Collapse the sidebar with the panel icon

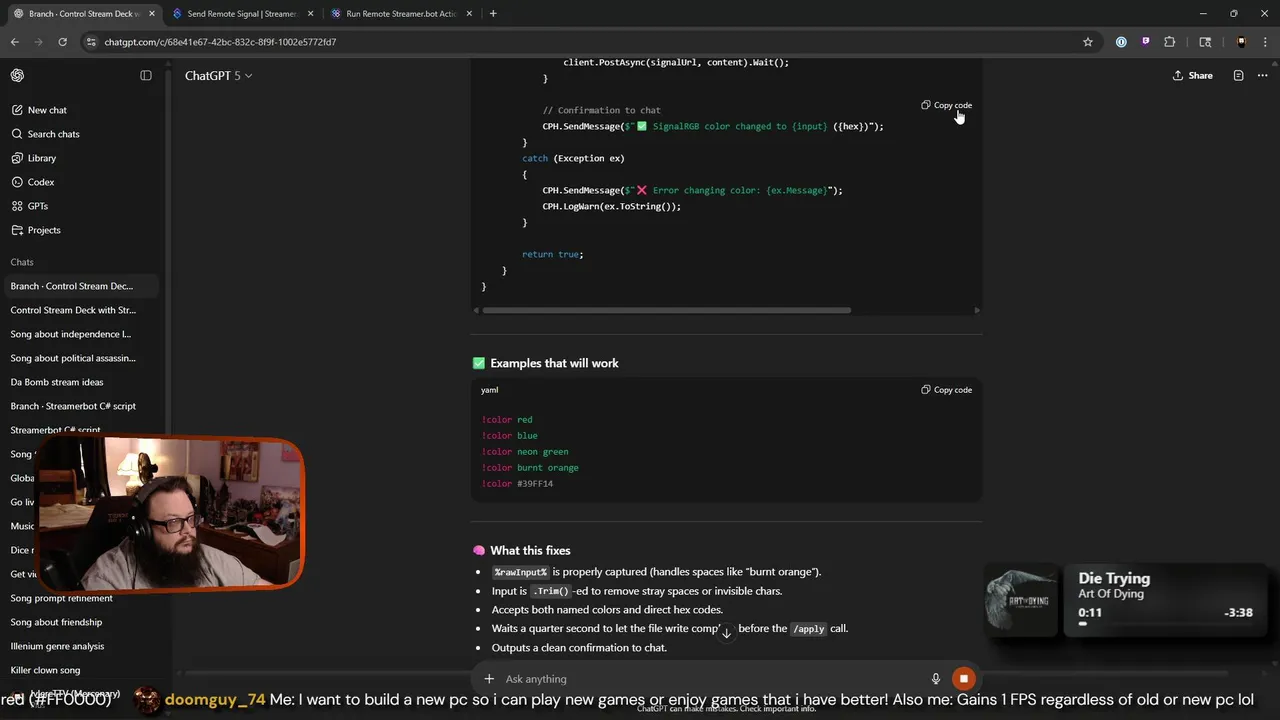[146, 76]
